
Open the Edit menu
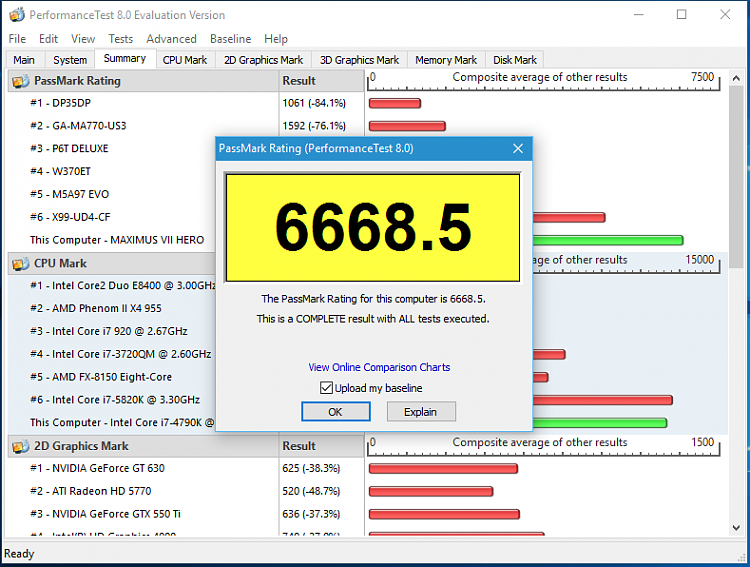(48, 39)
